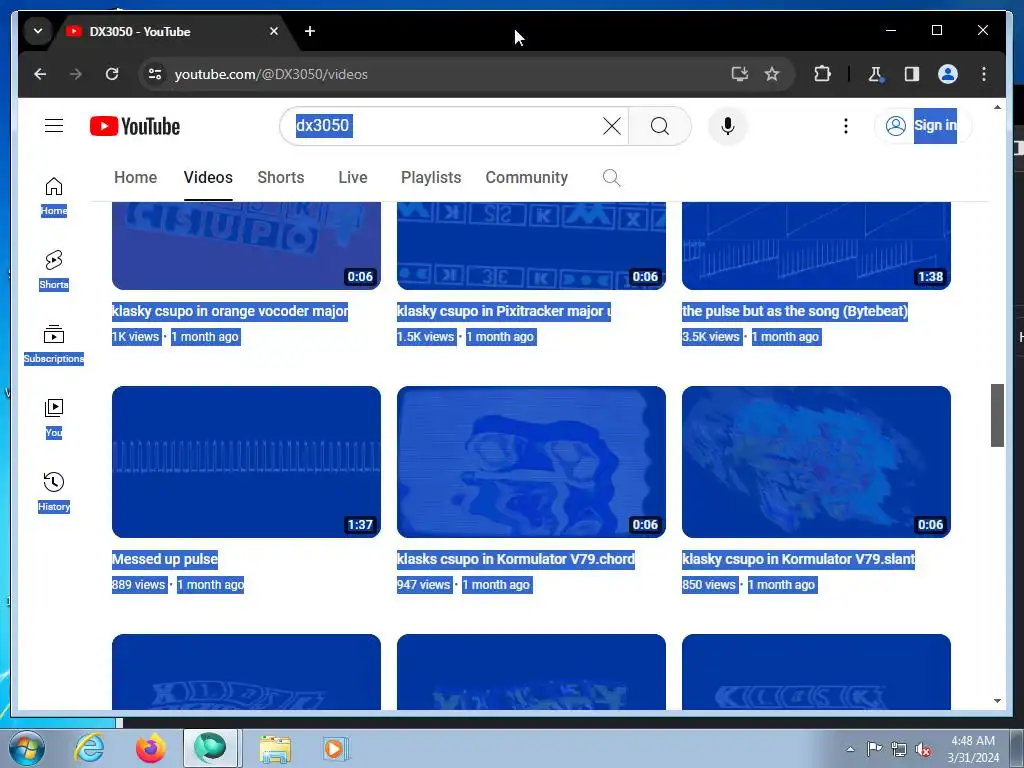Open the Home sidebar item
This screenshot has height=768, width=1024.
54,197
